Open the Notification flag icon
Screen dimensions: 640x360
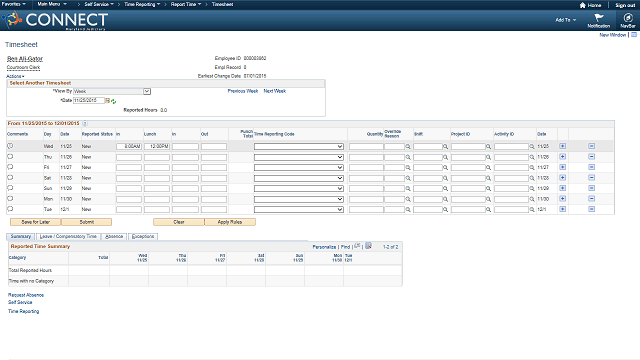[599, 18]
